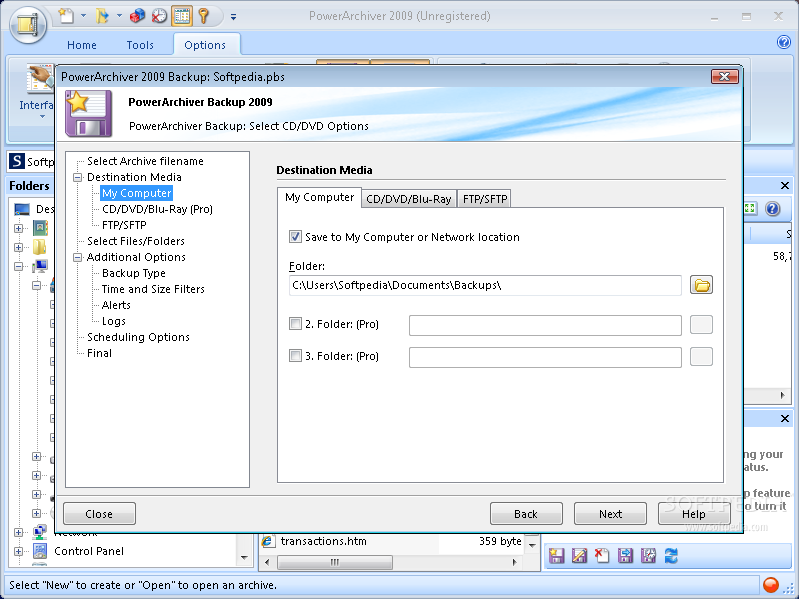Open the New archive dropdown arrow
This screenshot has height=599, width=799.
coord(83,16)
